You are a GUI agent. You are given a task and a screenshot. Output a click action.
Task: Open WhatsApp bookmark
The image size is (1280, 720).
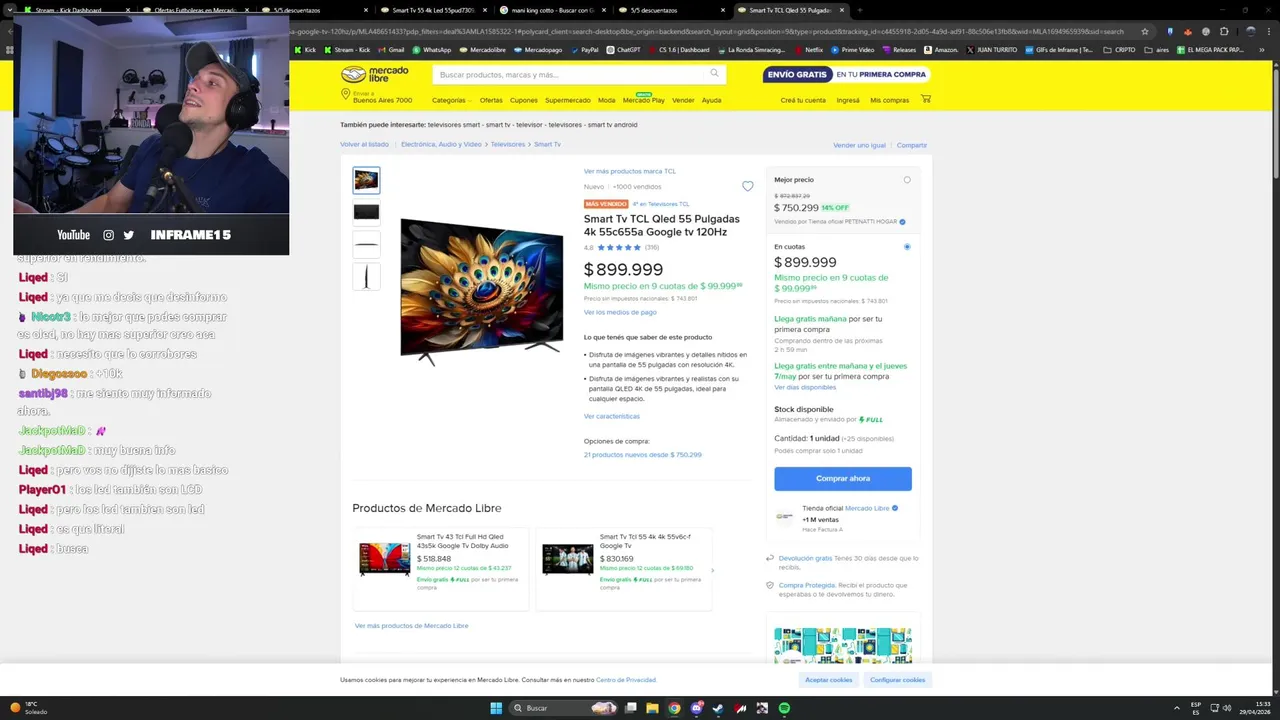431,49
